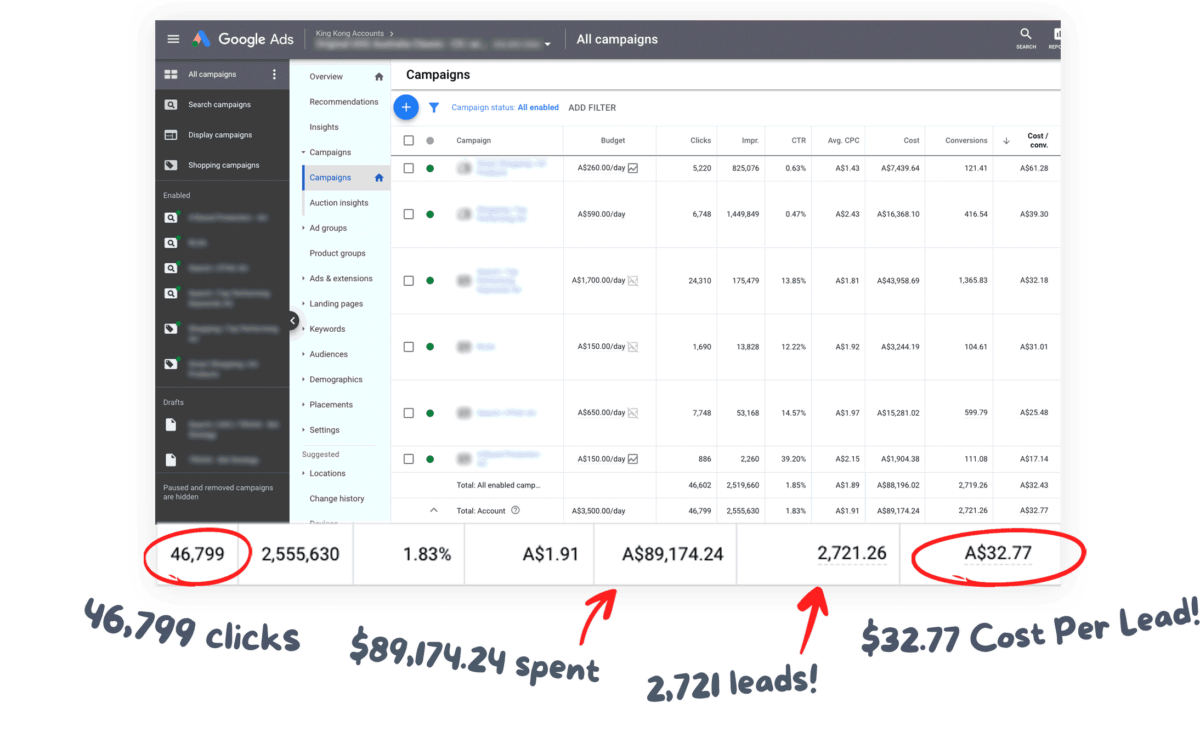Expand the Keywords menu section
The image size is (1200, 743).
[x=327, y=329]
